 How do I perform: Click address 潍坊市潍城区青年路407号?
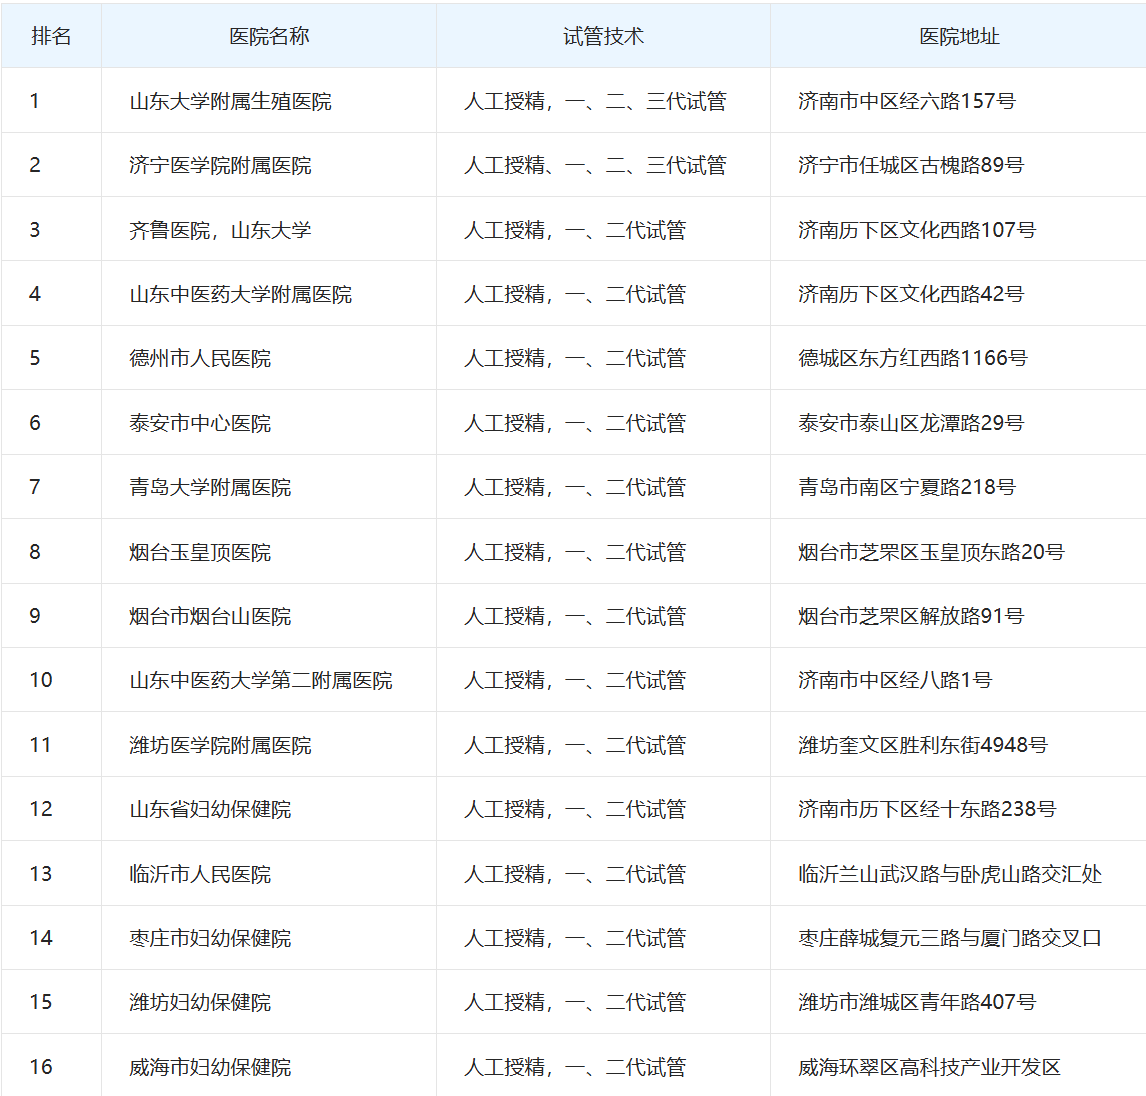[x=917, y=1002]
